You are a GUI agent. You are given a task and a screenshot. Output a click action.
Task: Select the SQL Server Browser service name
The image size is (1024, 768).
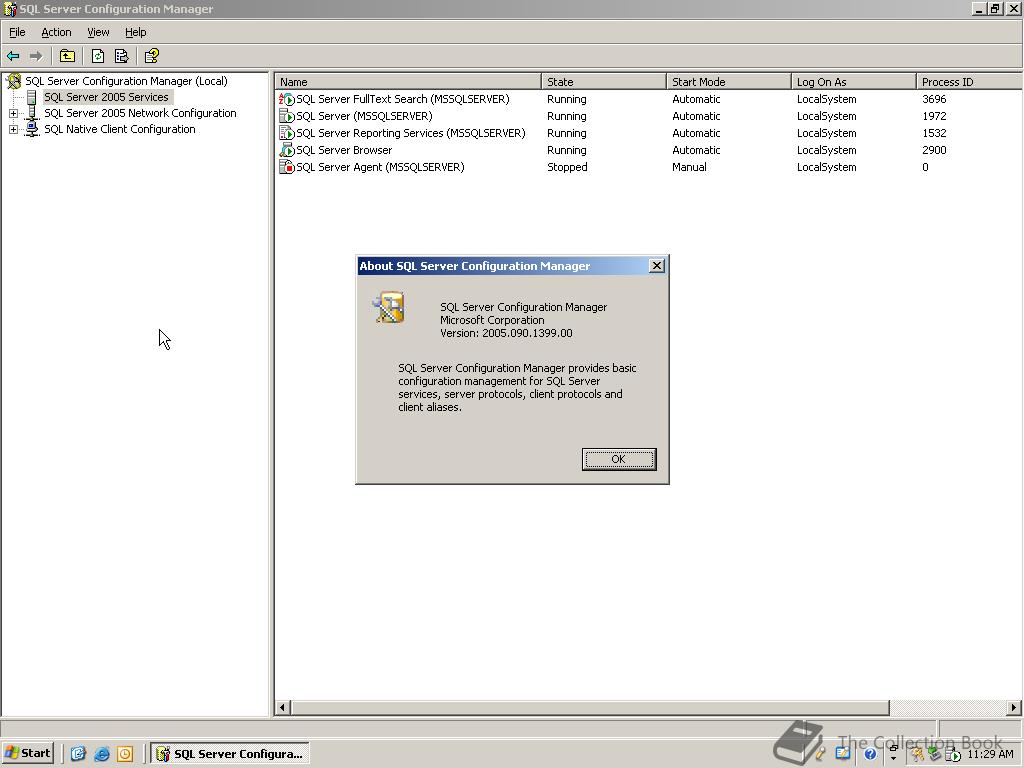[344, 150]
